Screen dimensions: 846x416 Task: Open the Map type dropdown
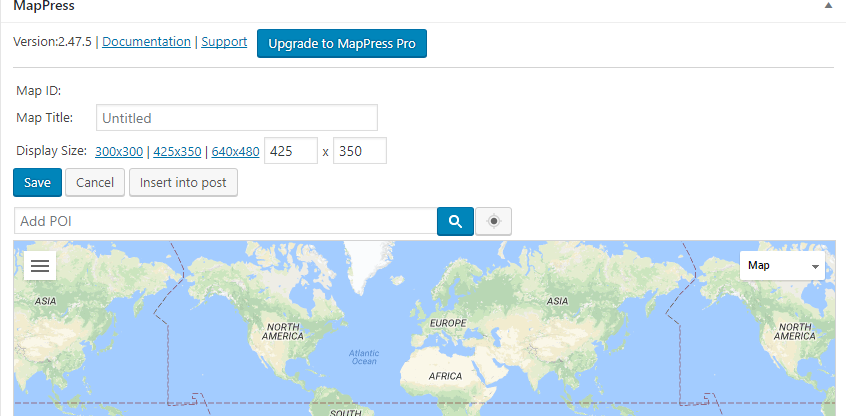(x=782, y=265)
